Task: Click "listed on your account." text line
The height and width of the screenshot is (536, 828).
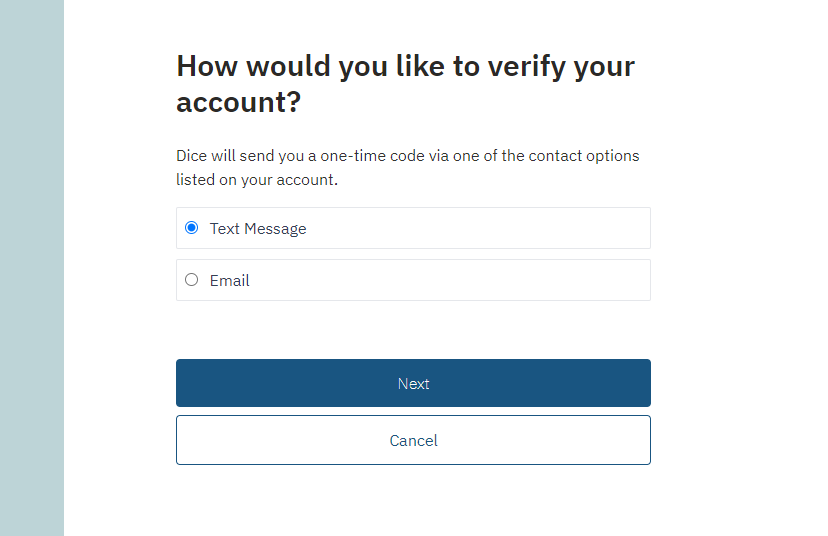Action: 257,181
